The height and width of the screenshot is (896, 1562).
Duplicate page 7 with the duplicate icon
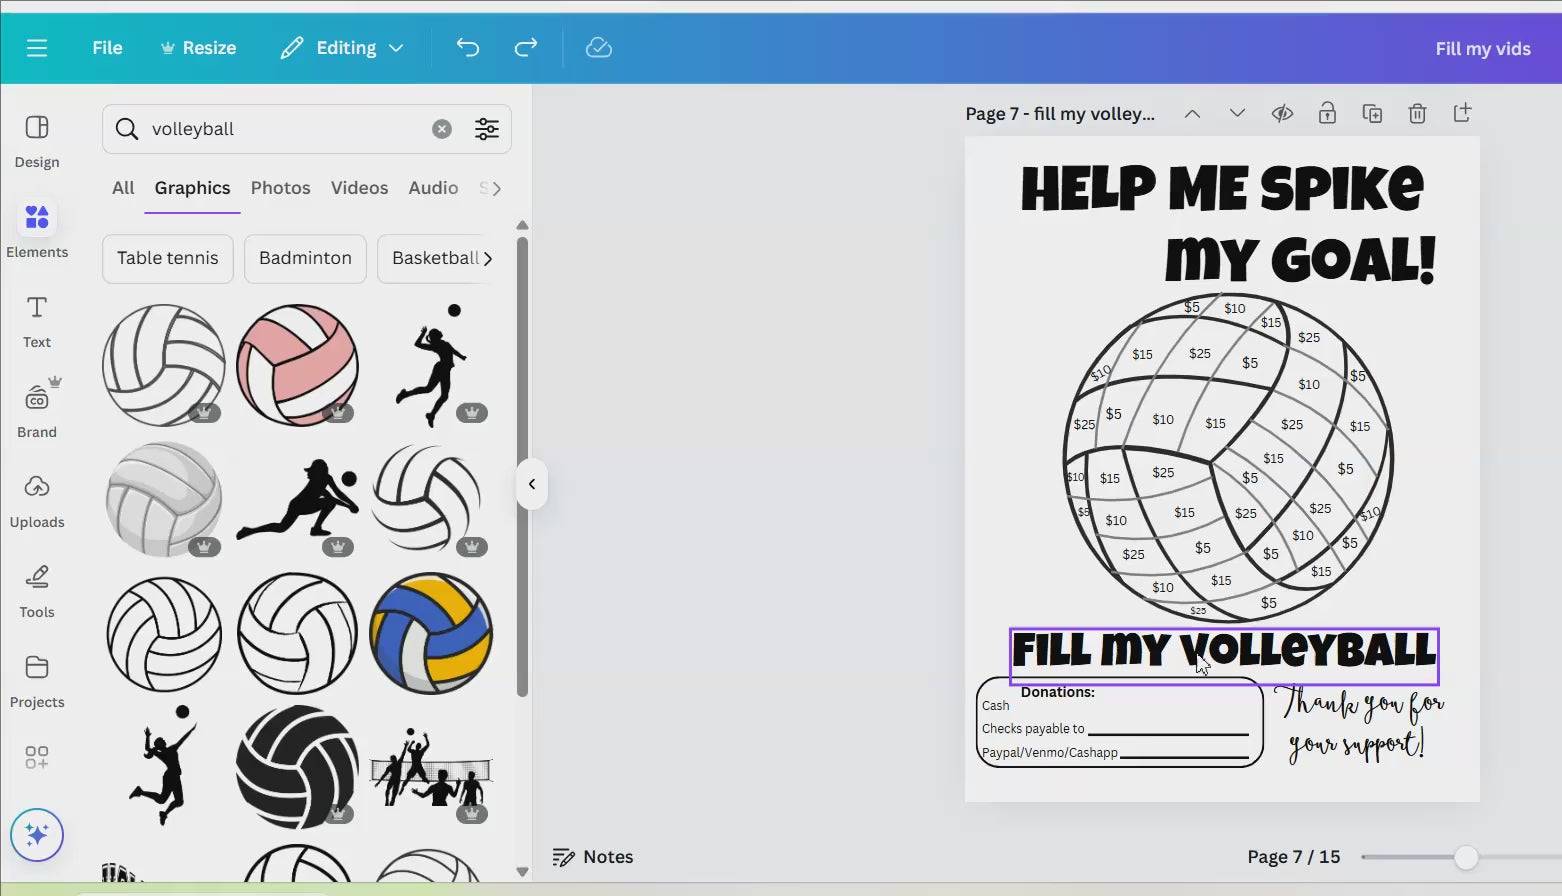point(1372,114)
